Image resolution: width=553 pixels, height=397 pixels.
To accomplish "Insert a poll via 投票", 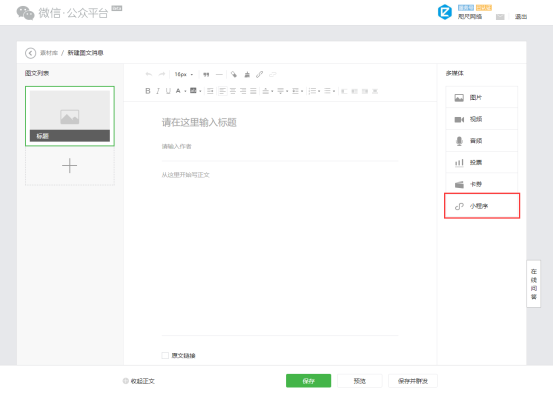I will [481, 162].
